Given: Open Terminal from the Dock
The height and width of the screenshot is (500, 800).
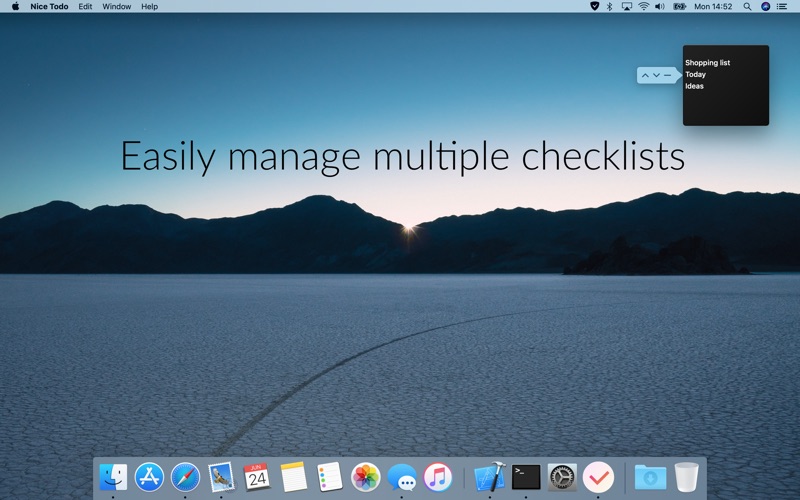Looking at the screenshot, I should [x=526, y=477].
